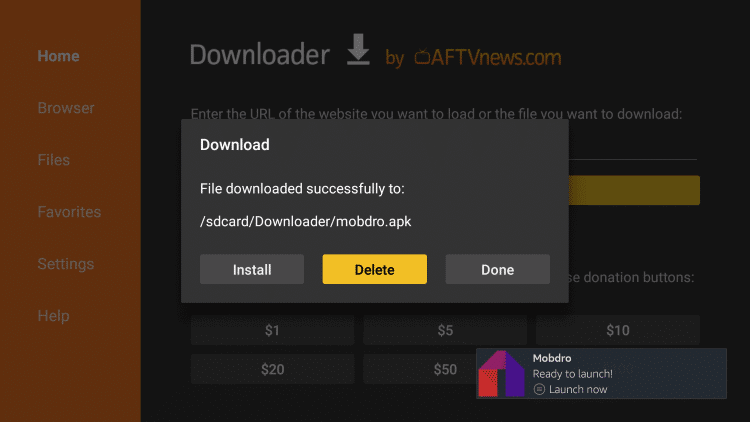The width and height of the screenshot is (750, 422).
Task: Open the Help section
Action: tap(54, 316)
